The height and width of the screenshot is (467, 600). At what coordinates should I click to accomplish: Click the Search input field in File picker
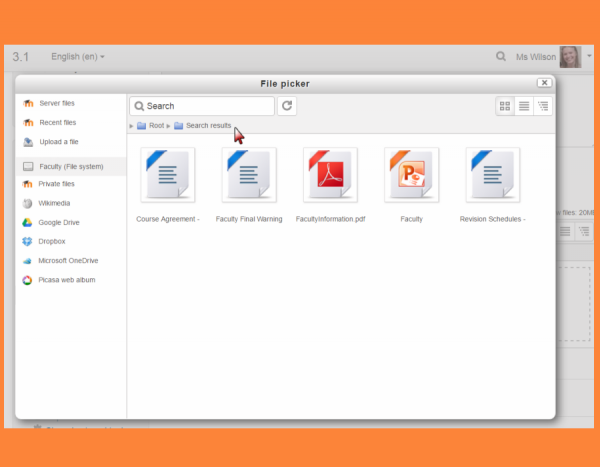(x=202, y=106)
